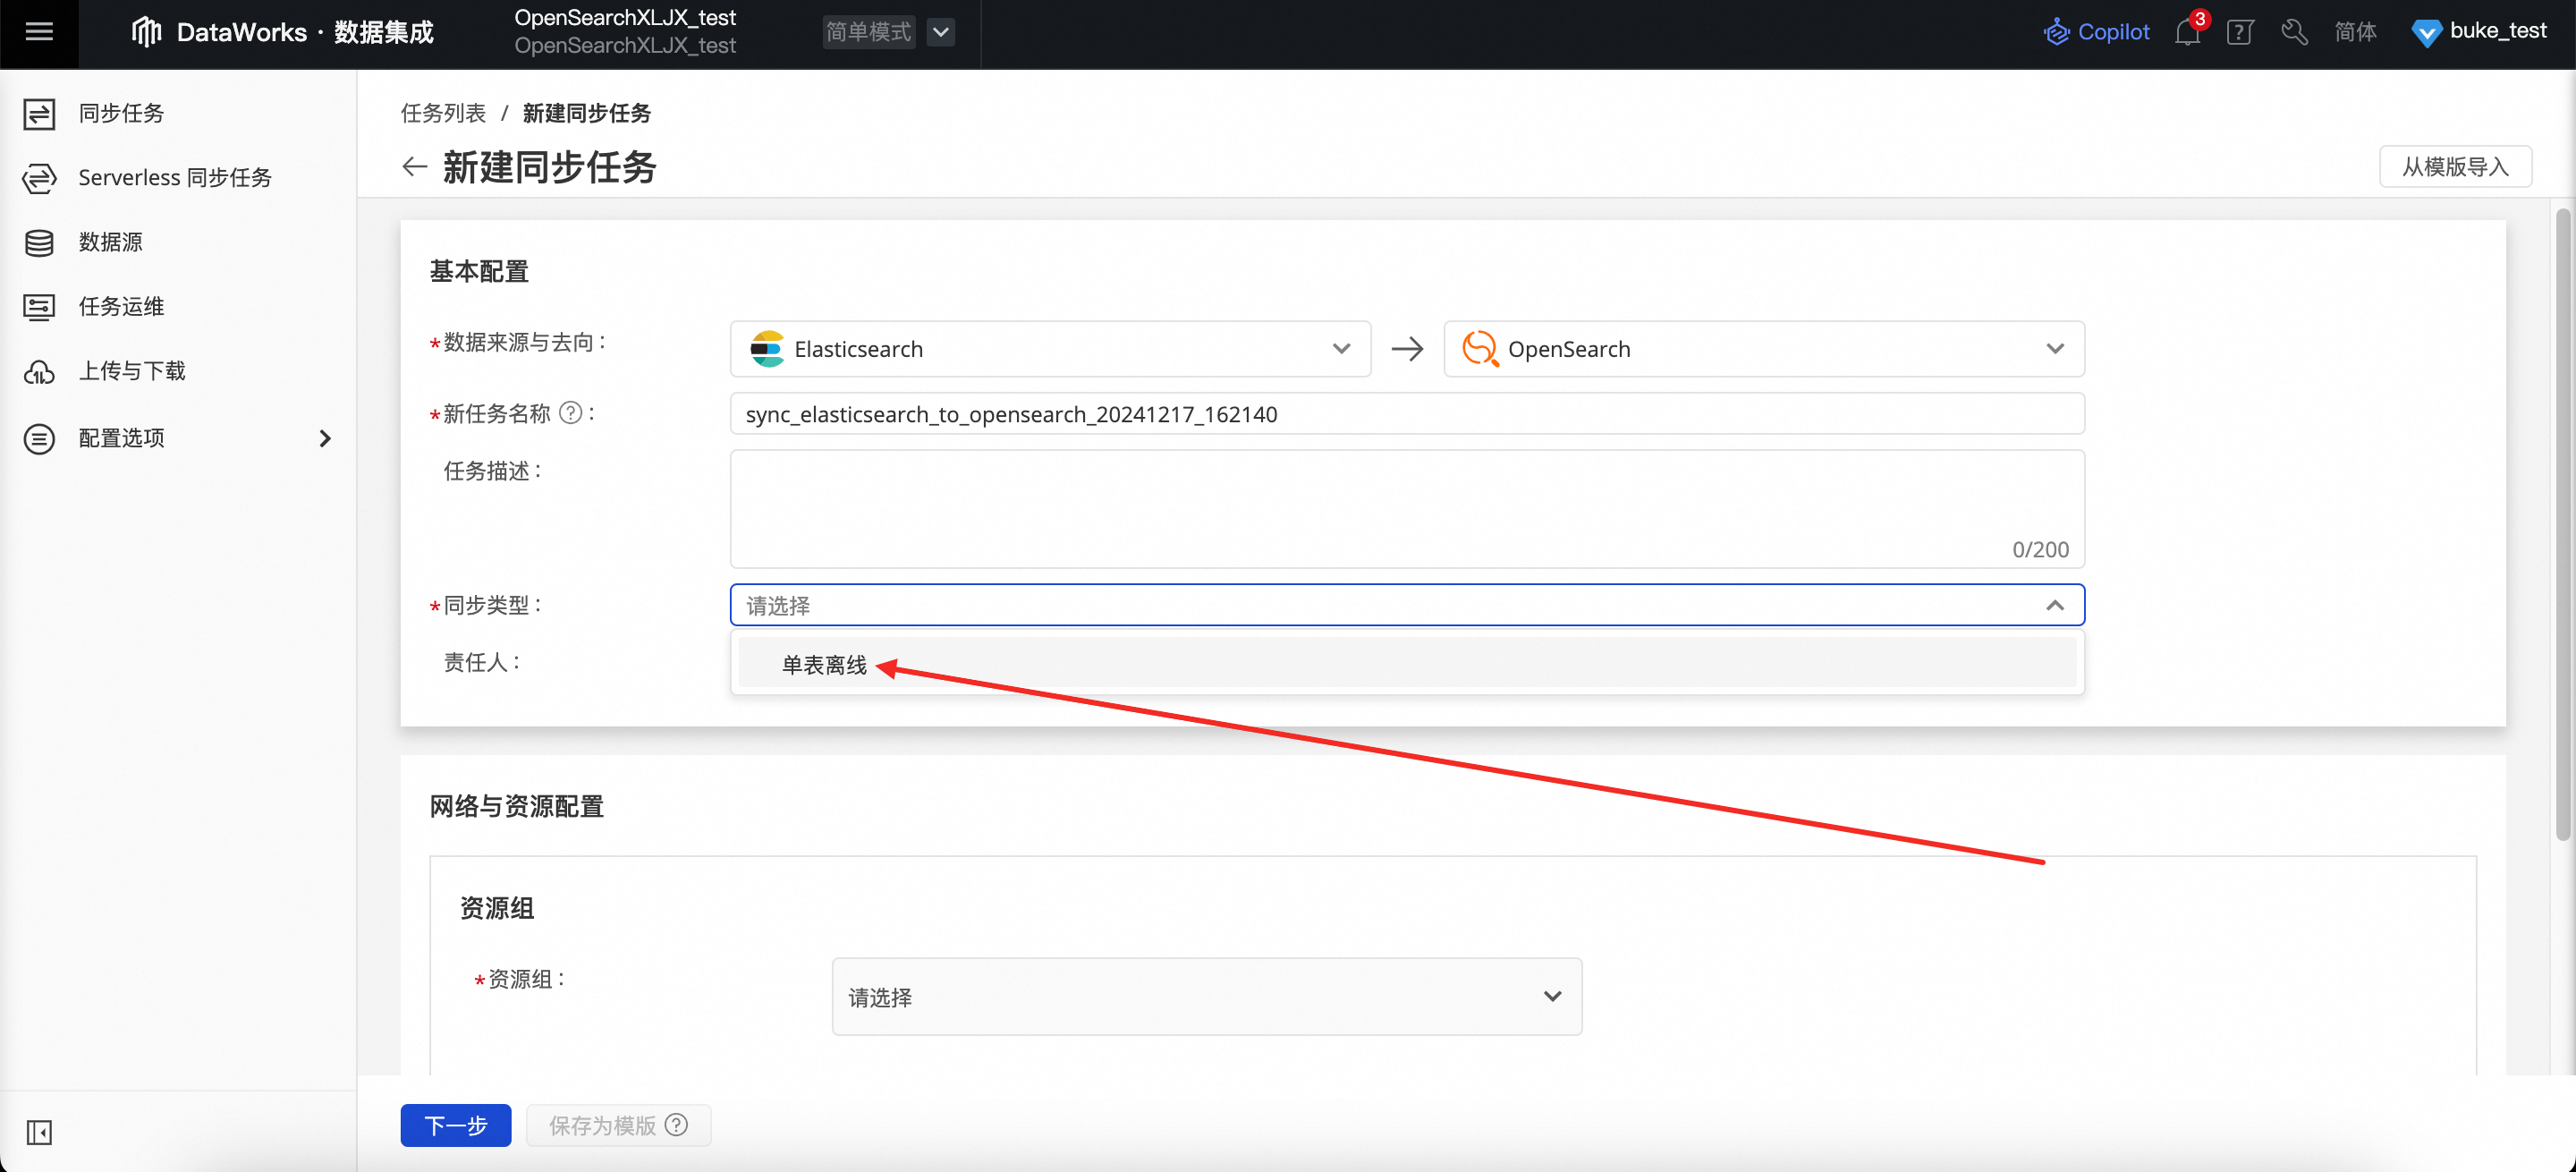Click the 网络与资源配置 section heading
This screenshot has width=2576, height=1172.
517,806
